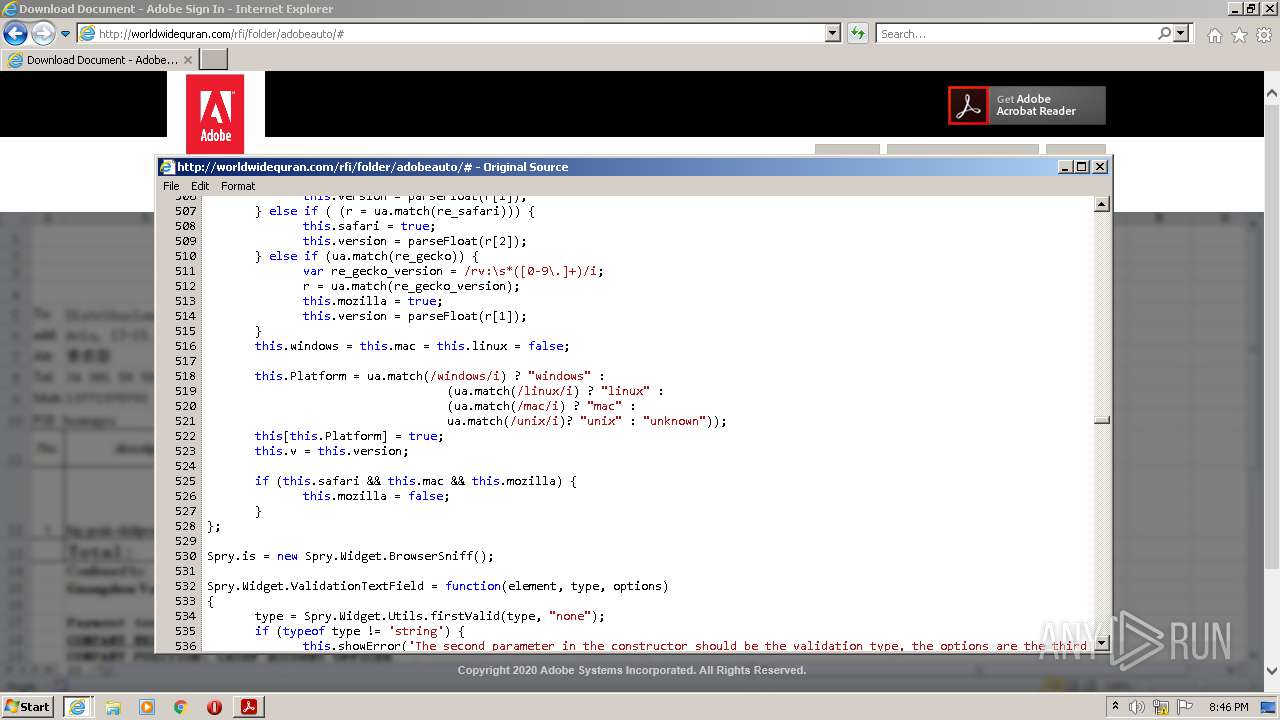This screenshot has height=720, width=1280.
Task: Click 'this.mozilla = true;' on line 513
Action: pos(372,301)
